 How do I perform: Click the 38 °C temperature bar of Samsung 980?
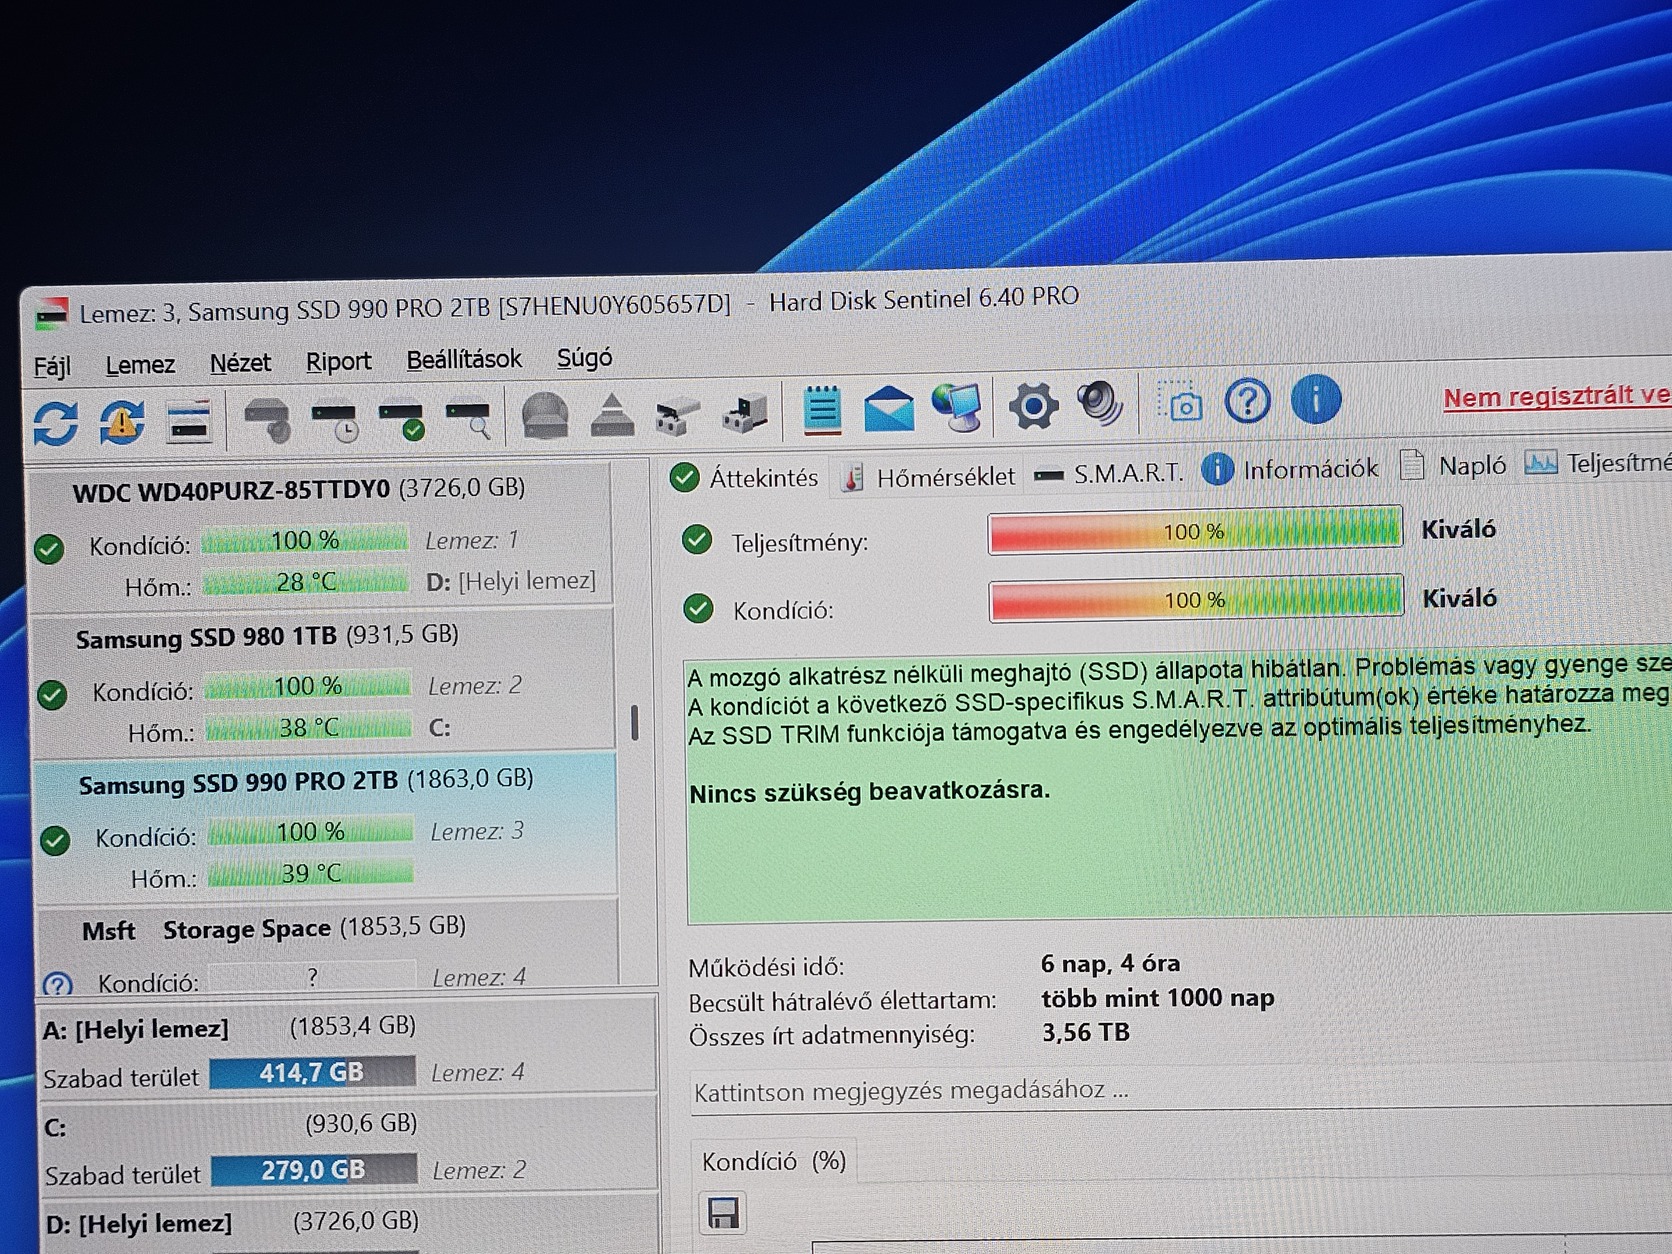coord(308,727)
